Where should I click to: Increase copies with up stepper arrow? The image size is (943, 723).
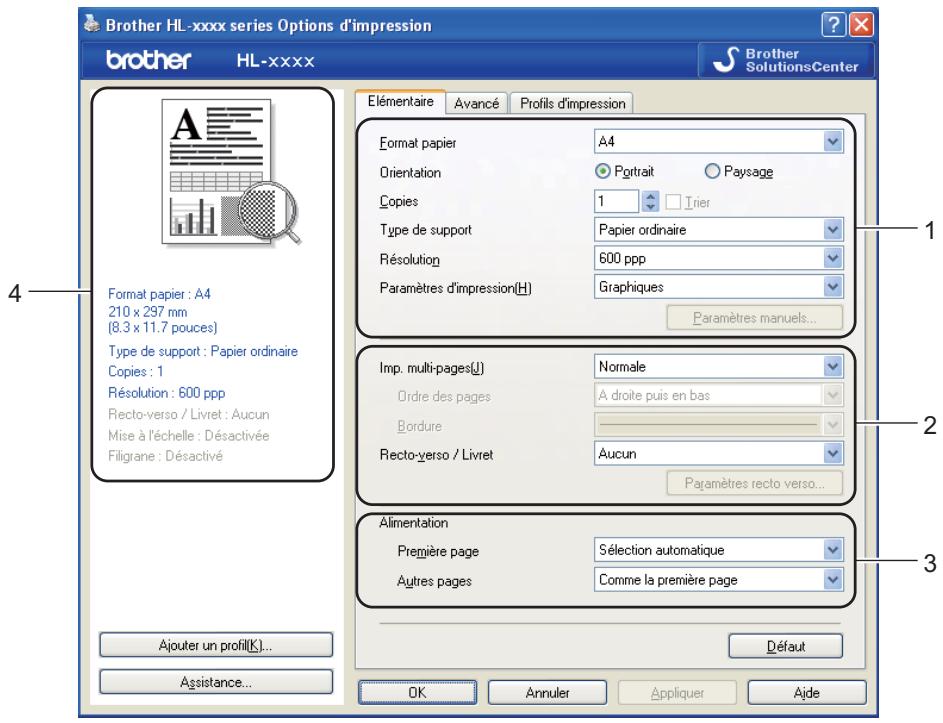(x=650, y=196)
